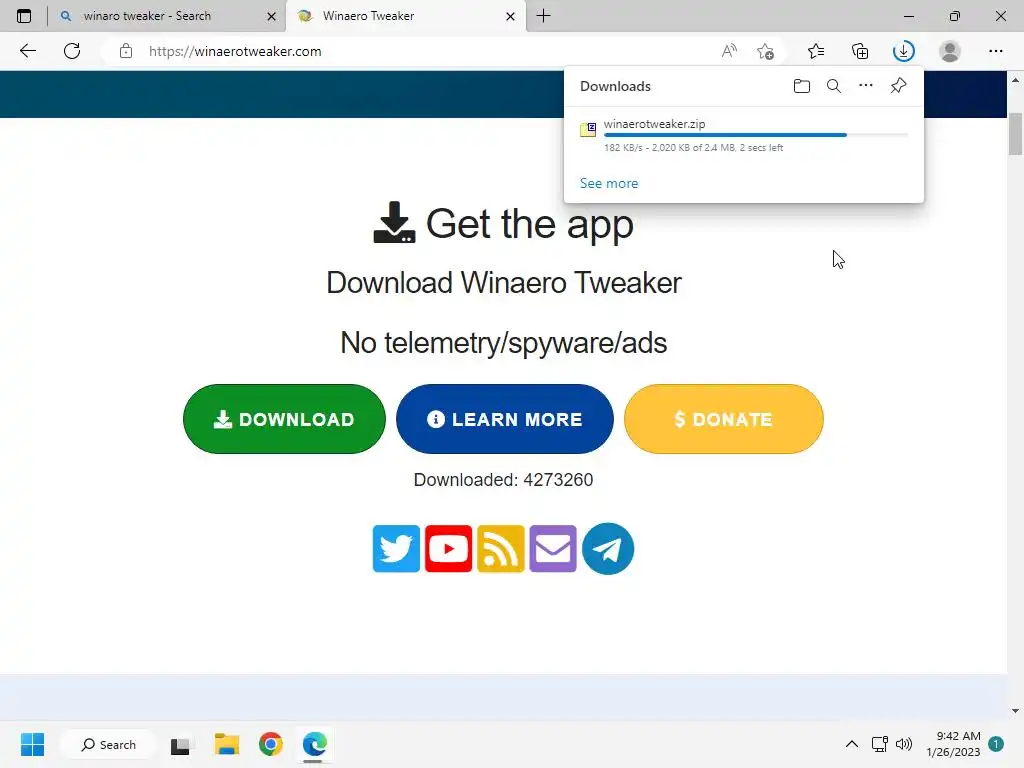1024x768 pixels.
Task: Click the taskbar Search box
Action: (108, 744)
